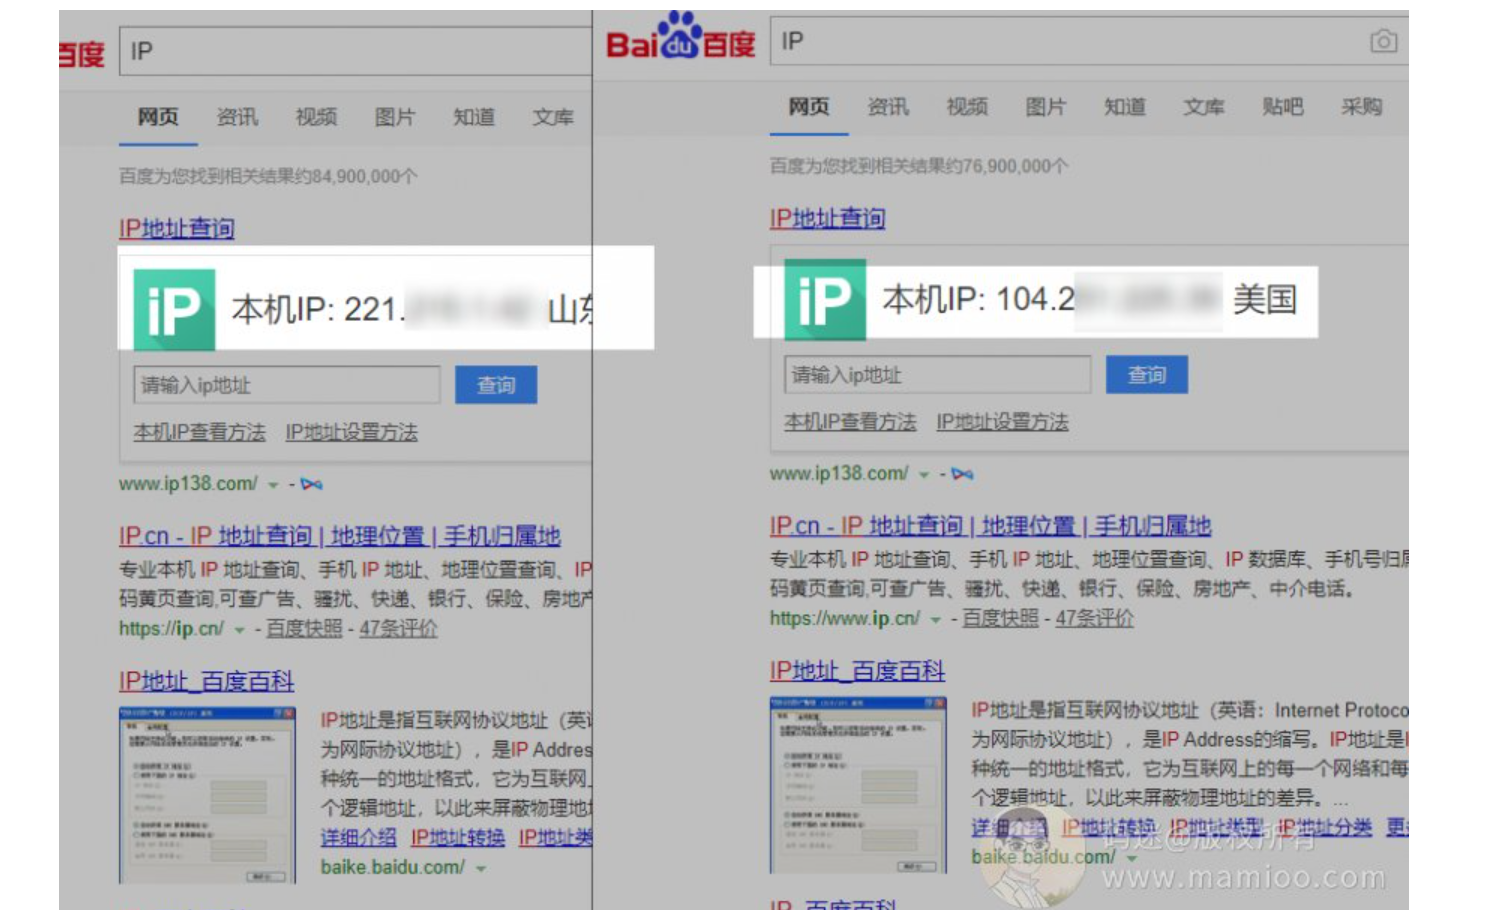Click 本机IP查看方法 link in the left window
This screenshot has width=1510, height=910.
tap(200, 432)
